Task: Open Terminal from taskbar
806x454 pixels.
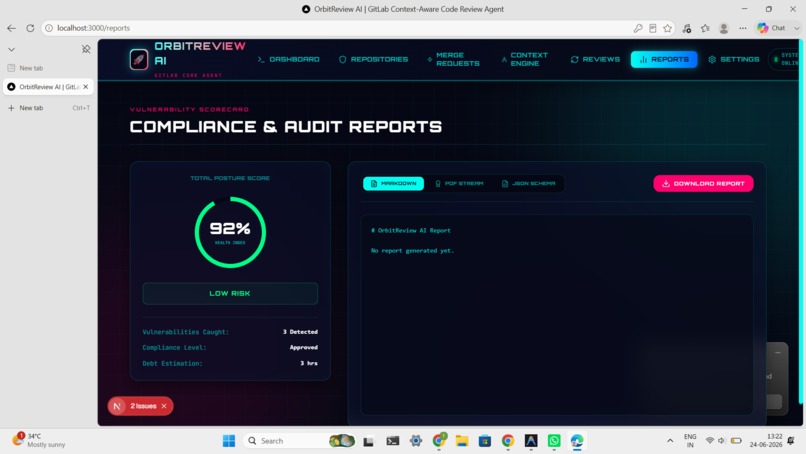Action: (x=393, y=441)
